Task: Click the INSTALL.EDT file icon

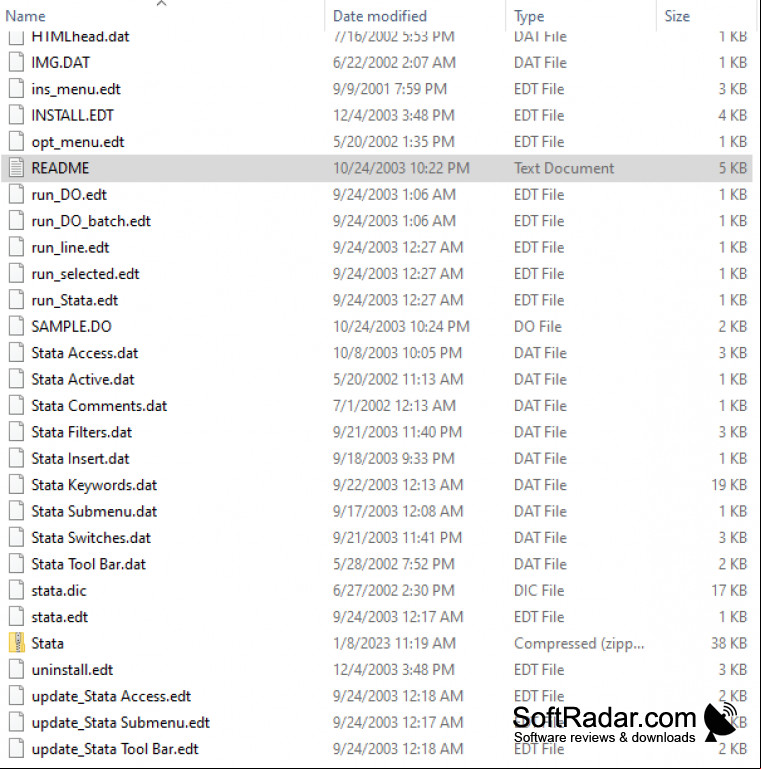Action: point(16,115)
